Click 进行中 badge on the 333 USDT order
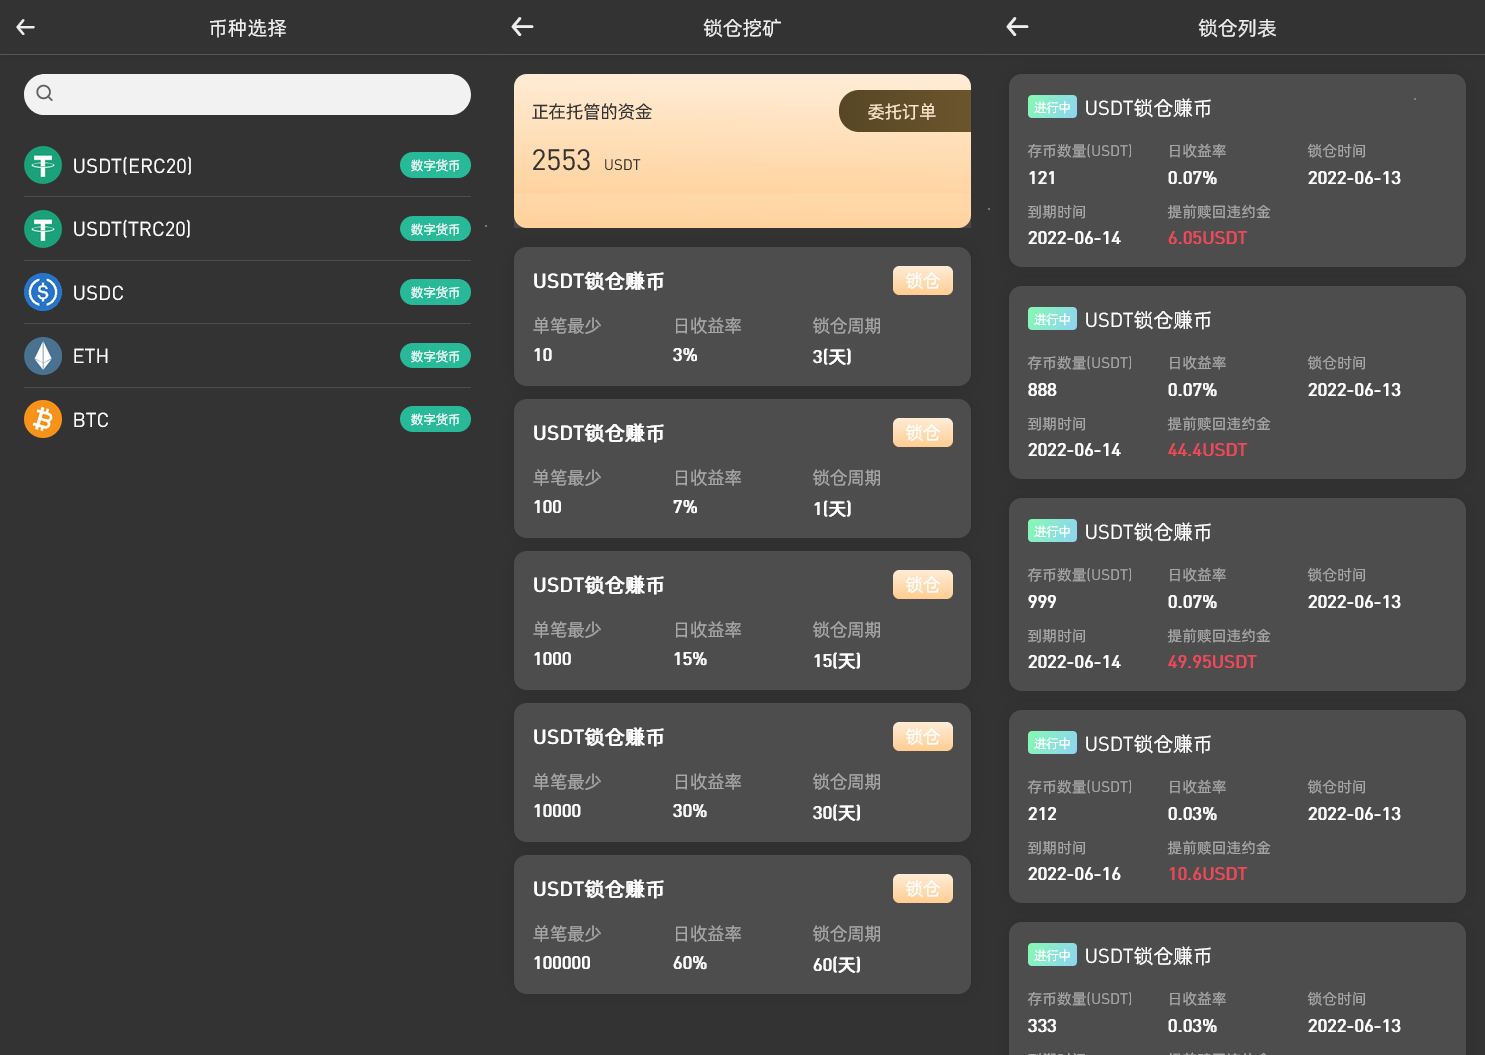 pos(1052,955)
